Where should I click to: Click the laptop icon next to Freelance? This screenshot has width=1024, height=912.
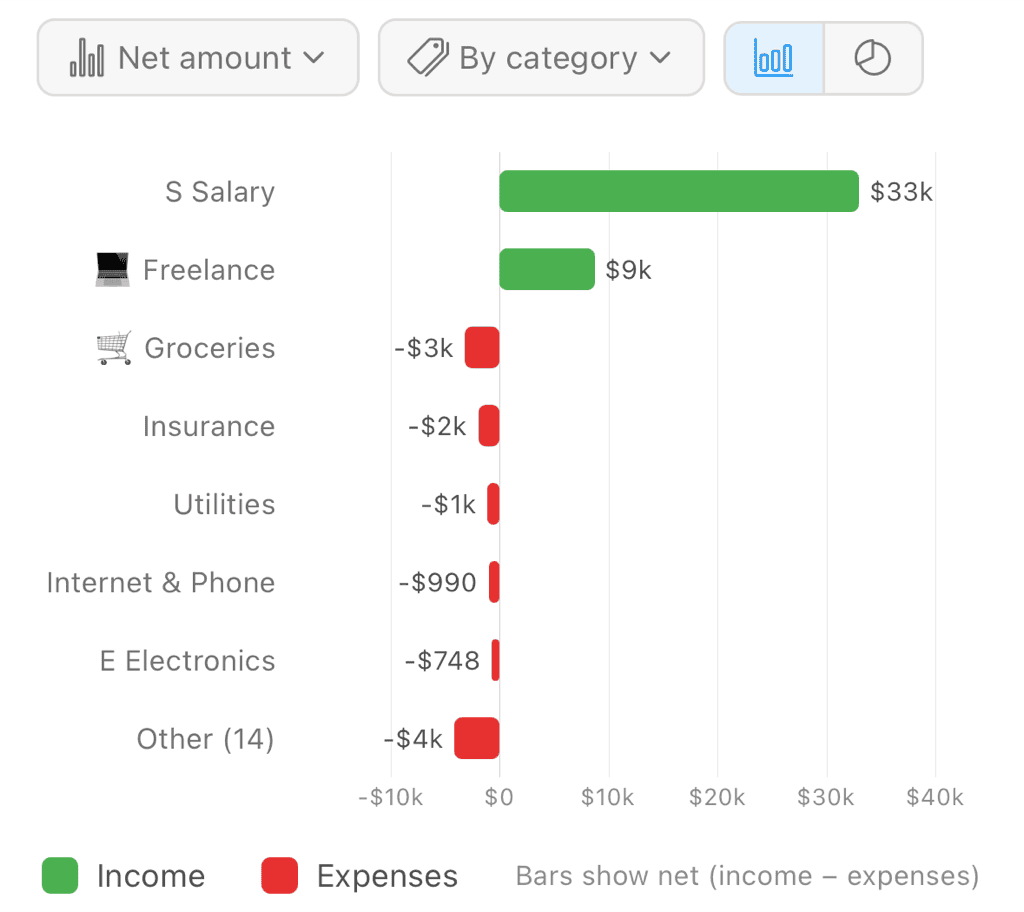click(112, 270)
